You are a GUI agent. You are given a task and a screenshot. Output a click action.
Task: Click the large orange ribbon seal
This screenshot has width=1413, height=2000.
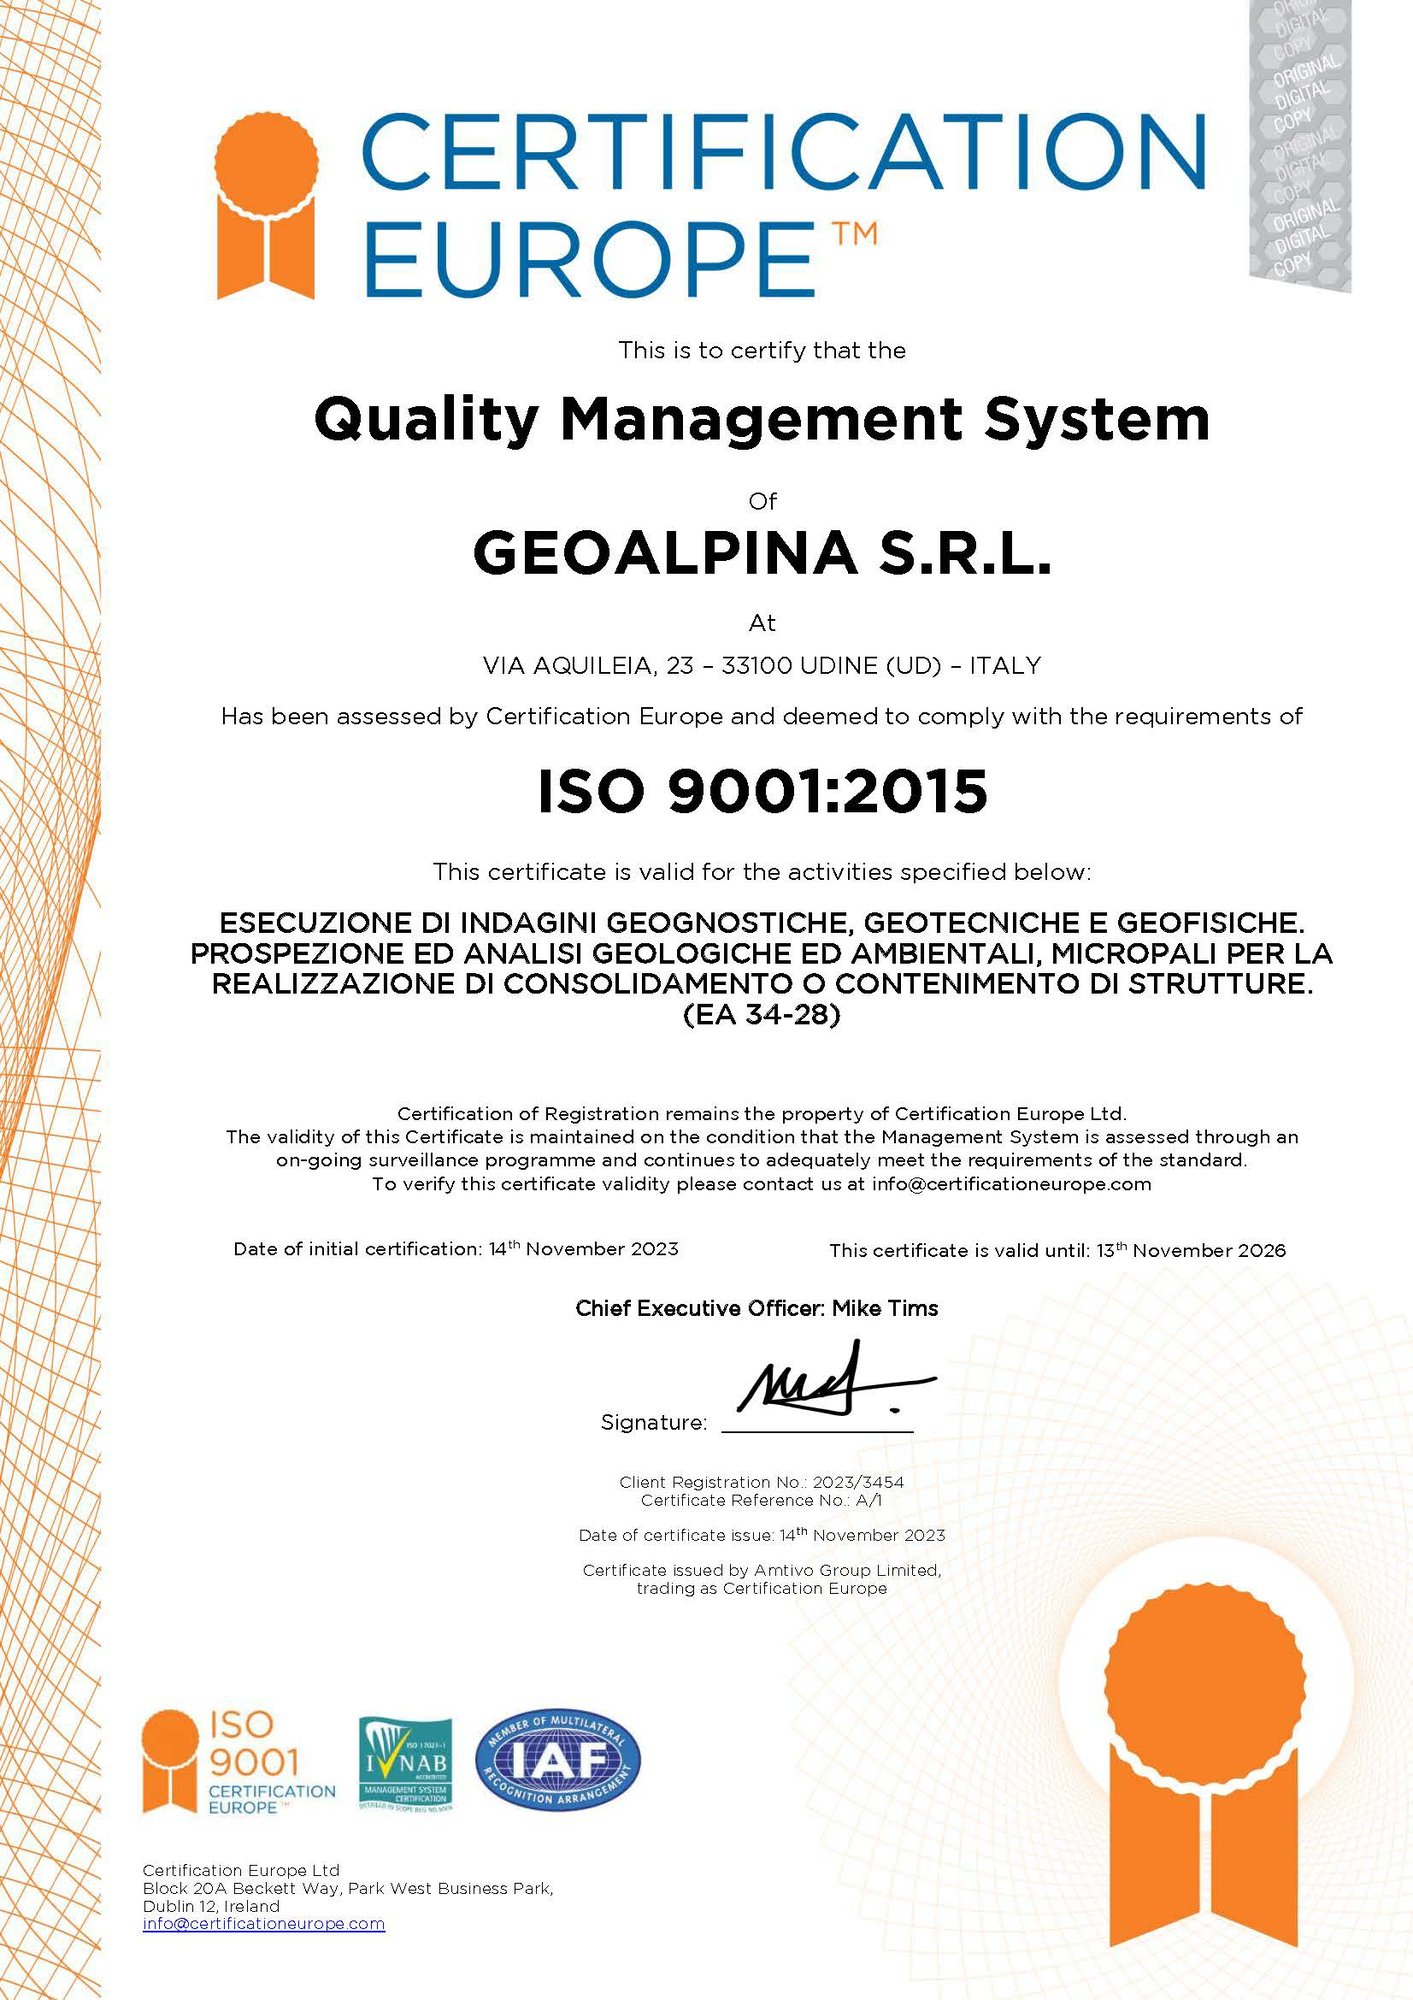[1205, 1767]
